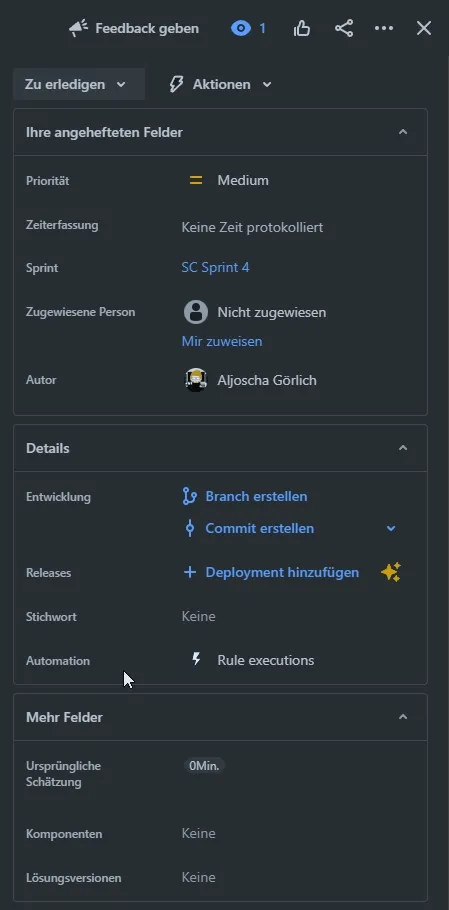The image size is (449, 910).
Task: Toggle the watch eye icon
Action: click(x=241, y=28)
